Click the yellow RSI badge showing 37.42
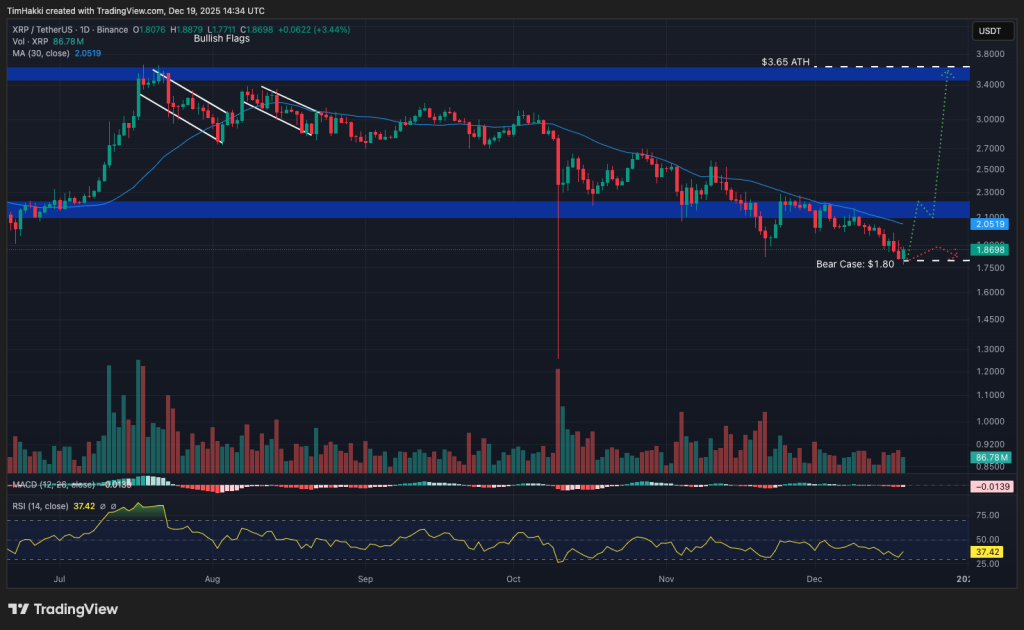1024x630 pixels. tap(988, 551)
